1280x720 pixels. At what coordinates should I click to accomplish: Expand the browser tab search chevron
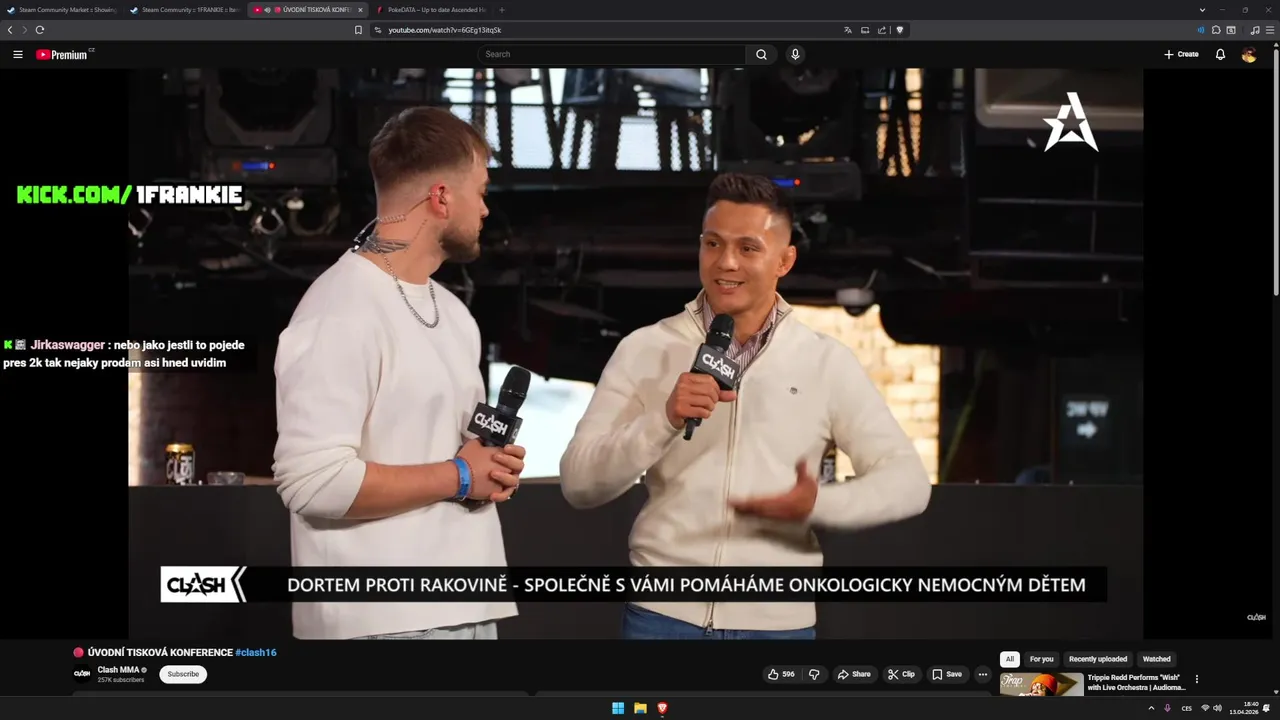point(1202,10)
